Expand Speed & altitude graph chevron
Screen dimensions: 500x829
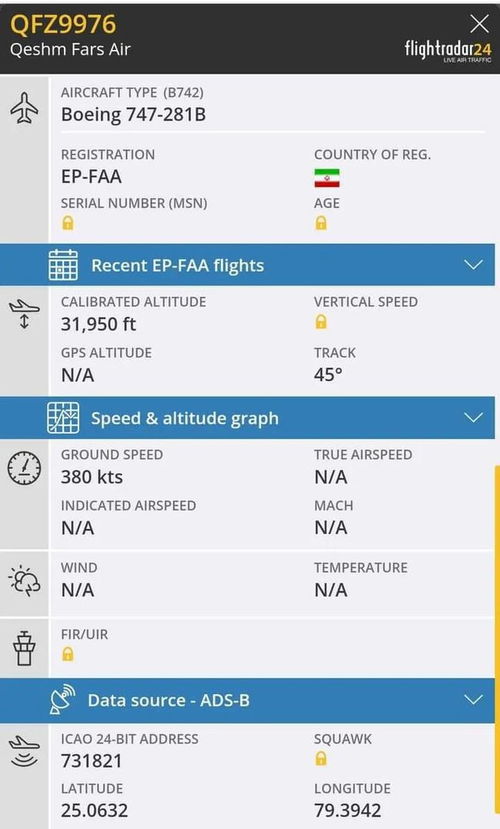[x=473, y=418]
